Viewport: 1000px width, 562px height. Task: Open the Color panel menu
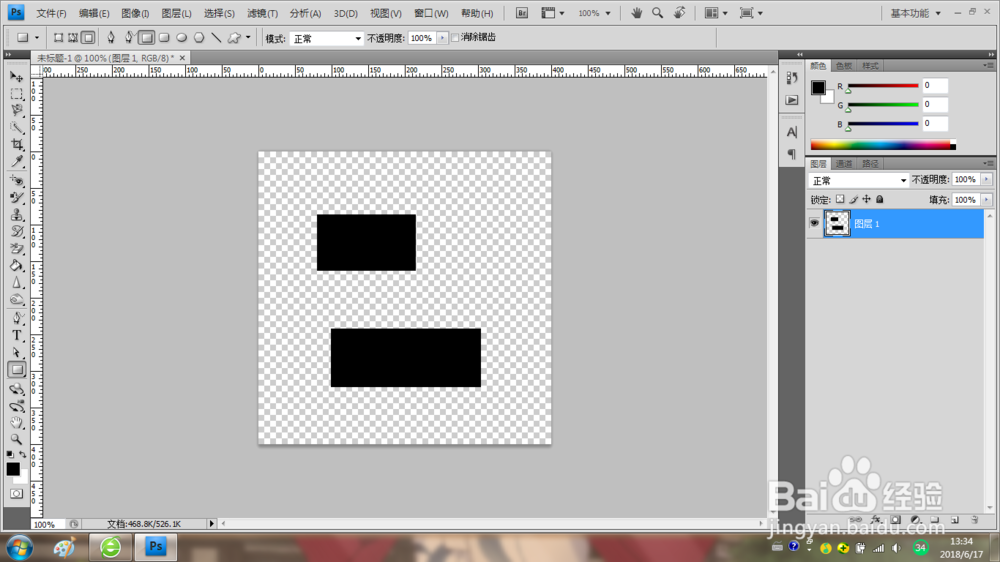987,65
